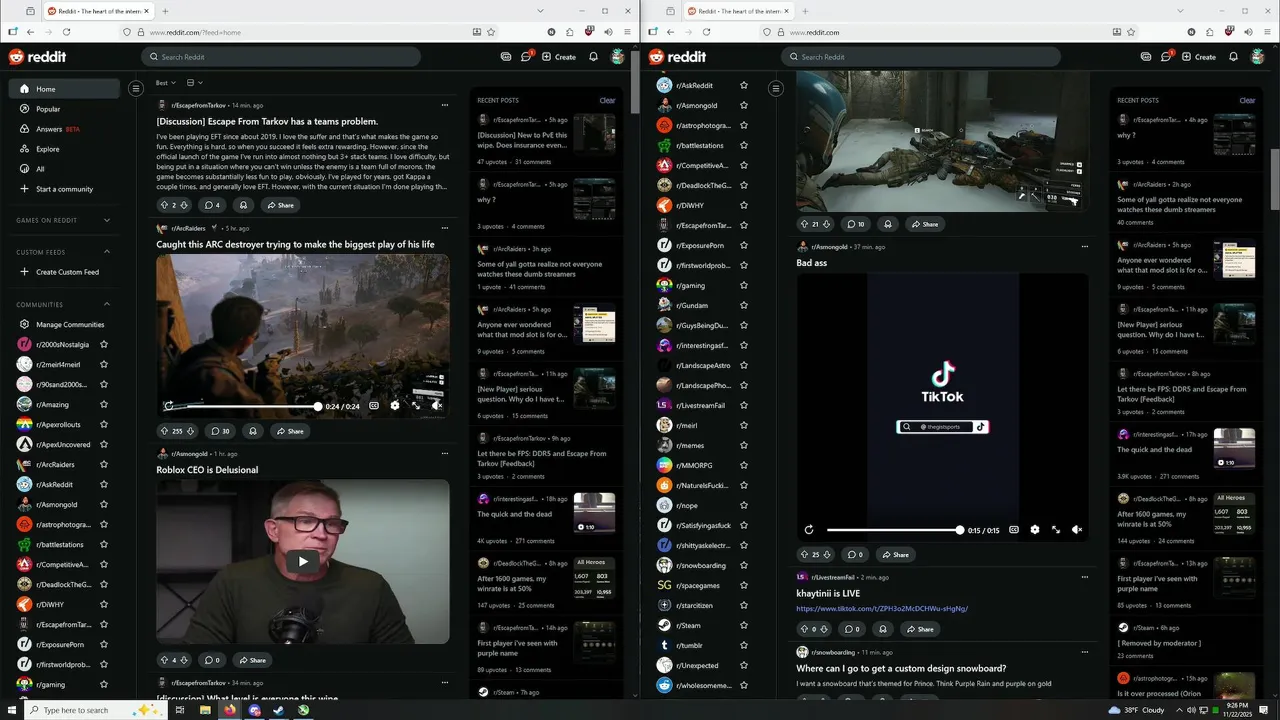Image resolution: width=1280 pixels, height=720 pixels.
Task: Open Home feed in left window sidebar
Action: pyautogui.click(x=64, y=89)
